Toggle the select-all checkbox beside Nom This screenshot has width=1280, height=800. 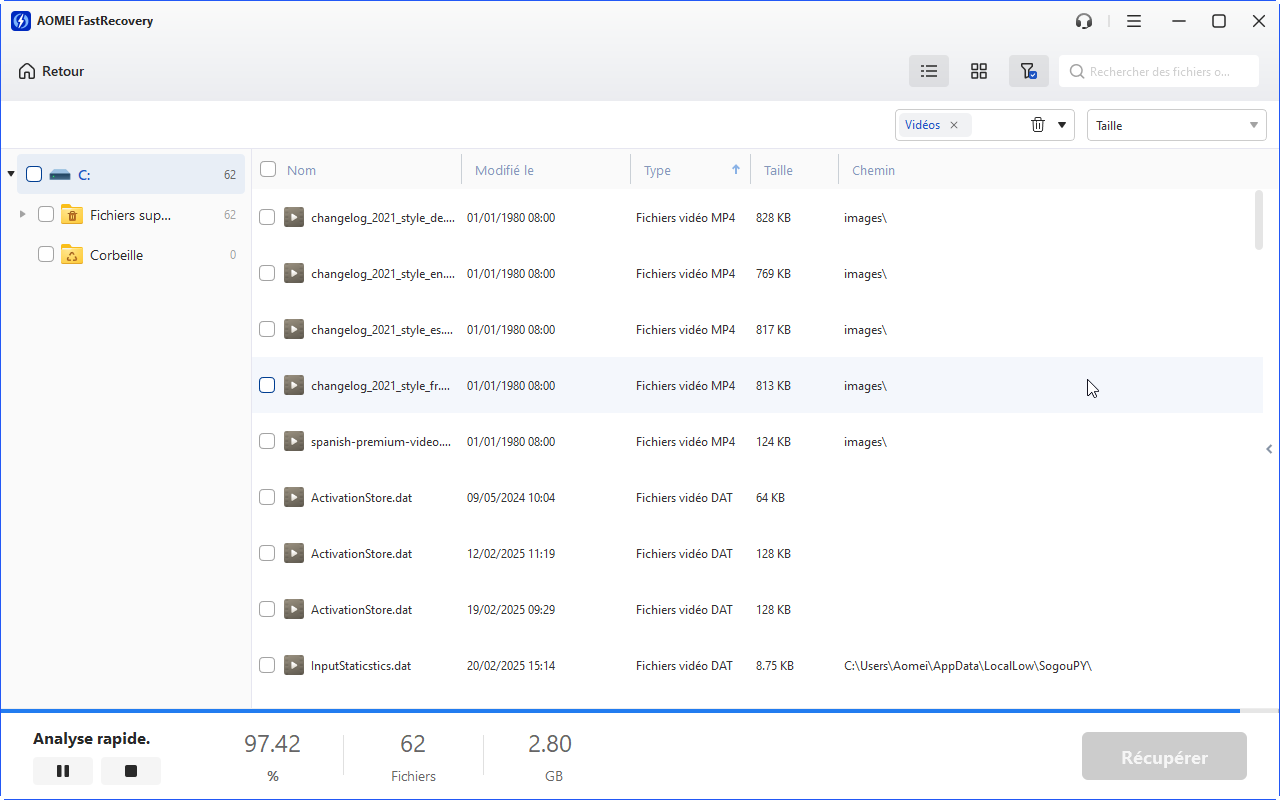268,170
